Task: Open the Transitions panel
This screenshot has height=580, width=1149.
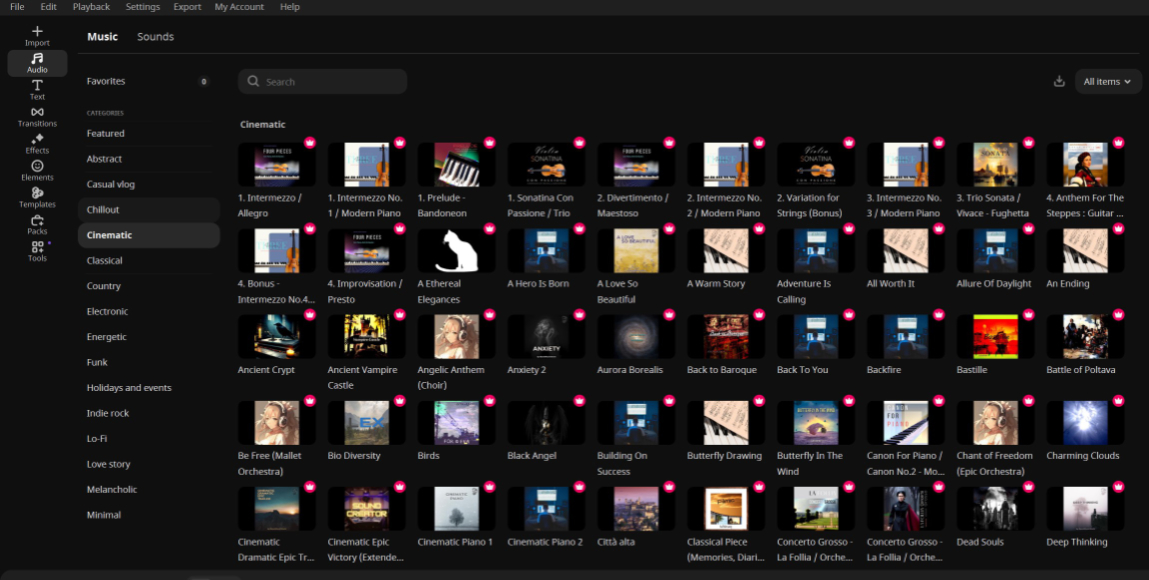Action: pos(37,117)
